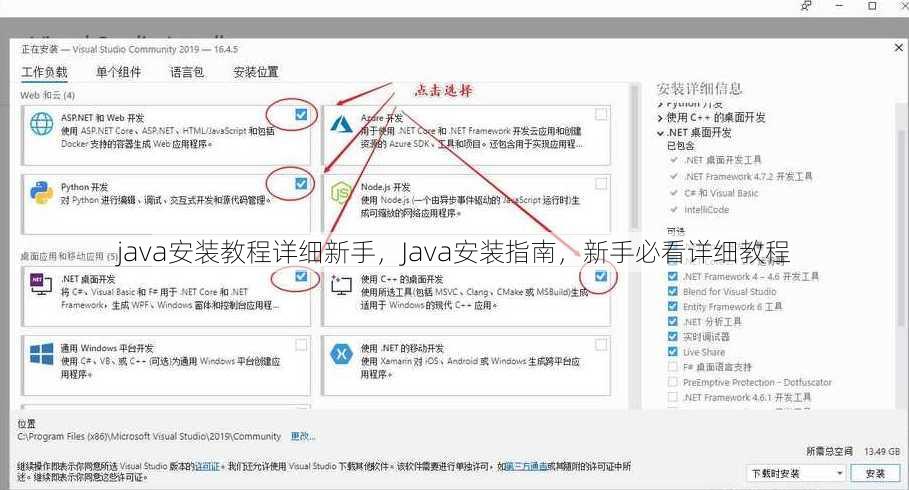Viewport: 909px width, 490px height.
Task: Open the 第三方通告 link
Action: (526, 466)
